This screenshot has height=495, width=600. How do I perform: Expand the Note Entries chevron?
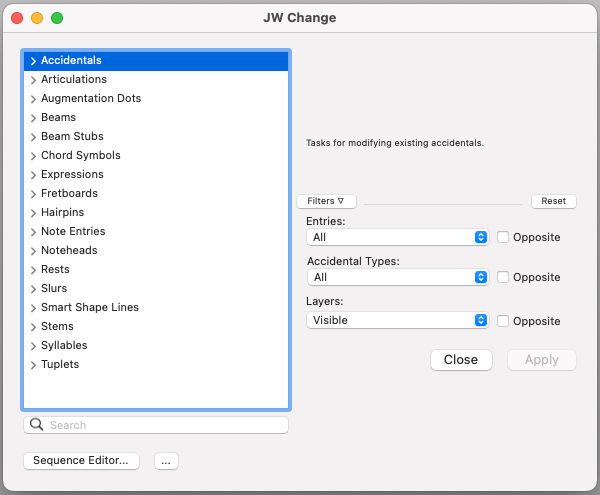[33, 232]
